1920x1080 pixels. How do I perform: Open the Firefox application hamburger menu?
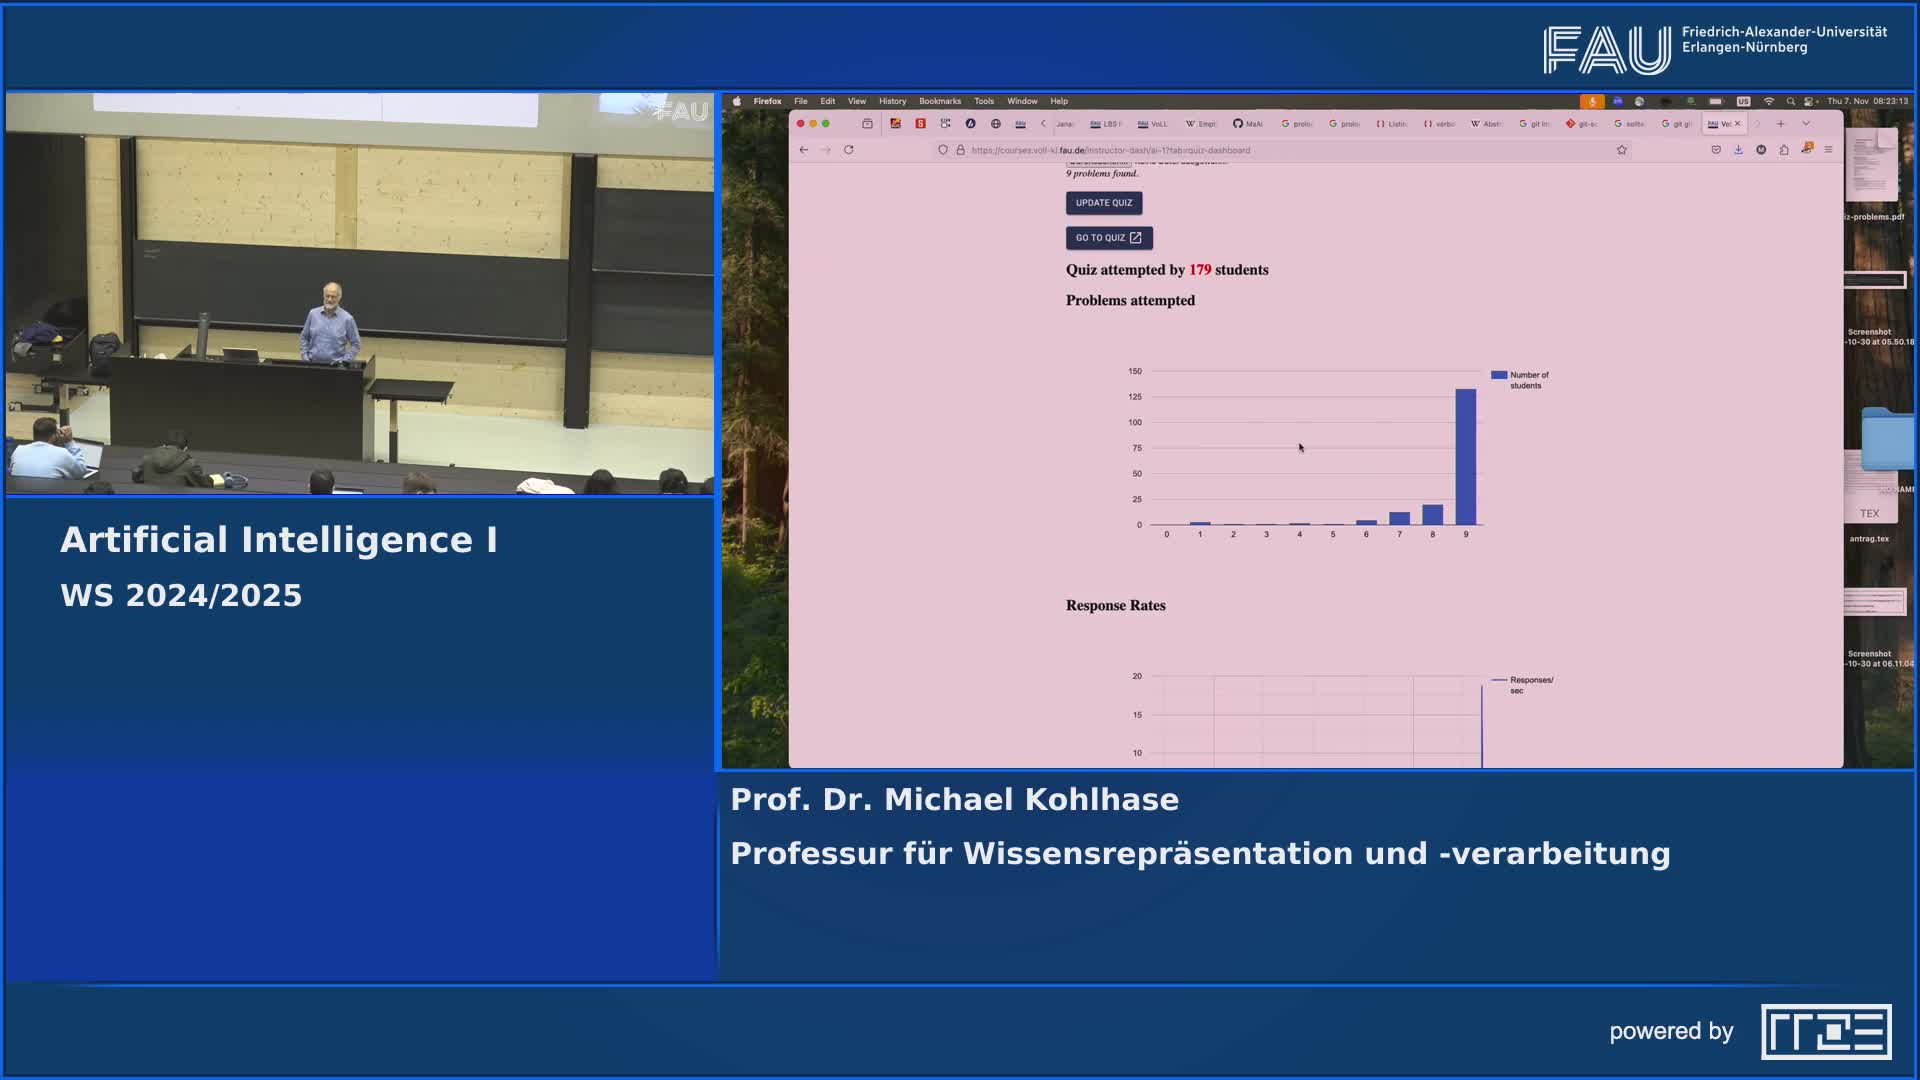[1829, 150]
